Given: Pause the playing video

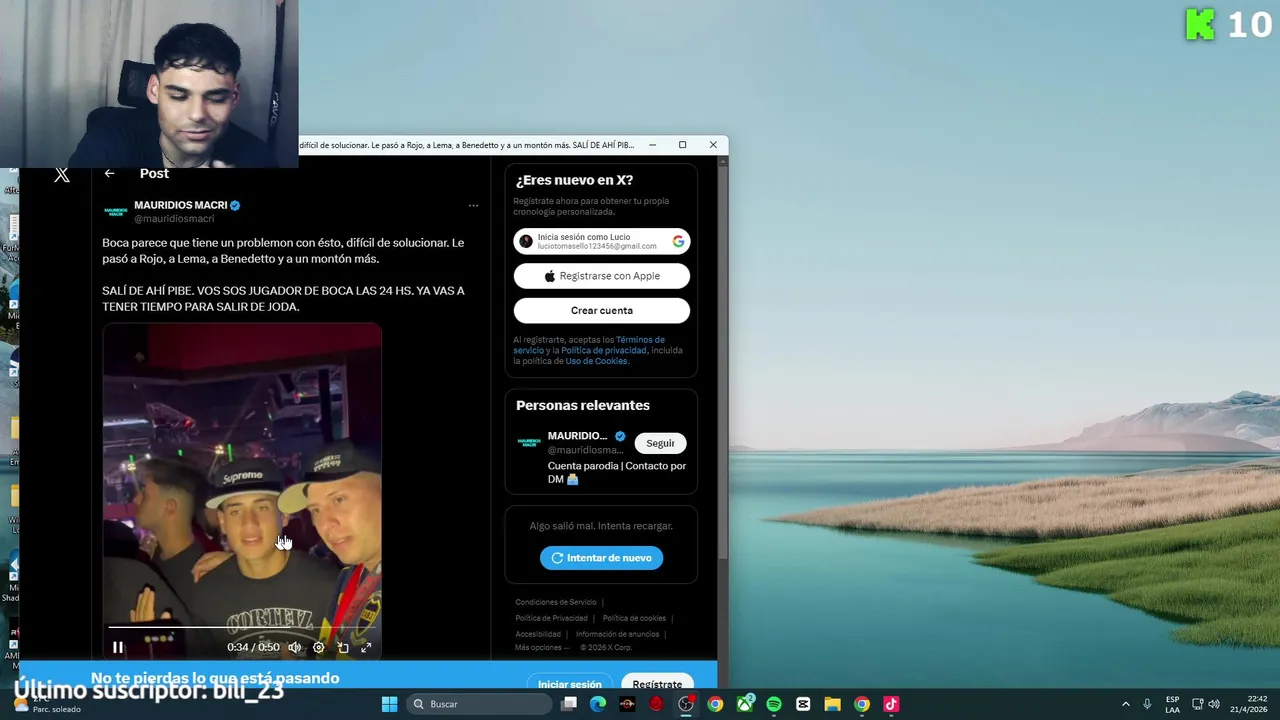Looking at the screenshot, I should [x=118, y=647].
